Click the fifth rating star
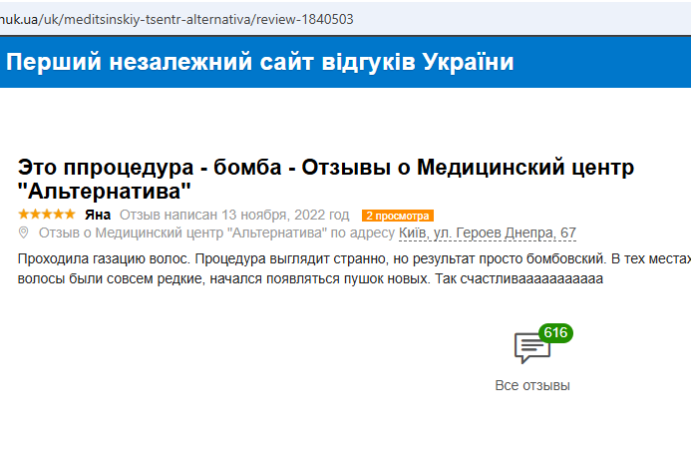 (x=70, y=214)
